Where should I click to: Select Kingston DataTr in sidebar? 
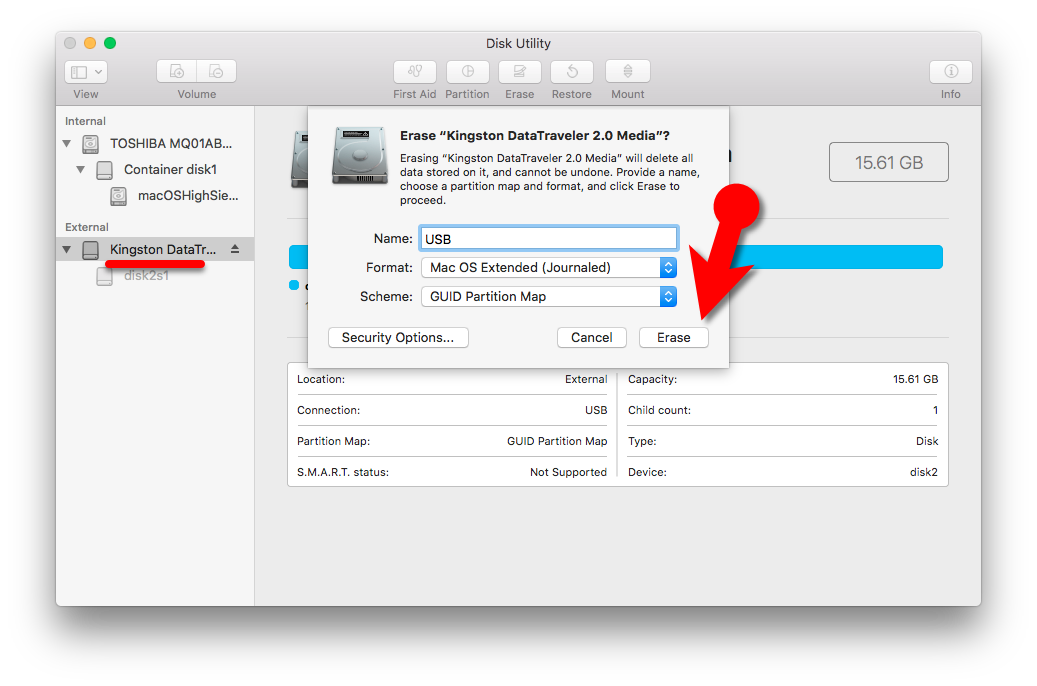coord(163,249)
